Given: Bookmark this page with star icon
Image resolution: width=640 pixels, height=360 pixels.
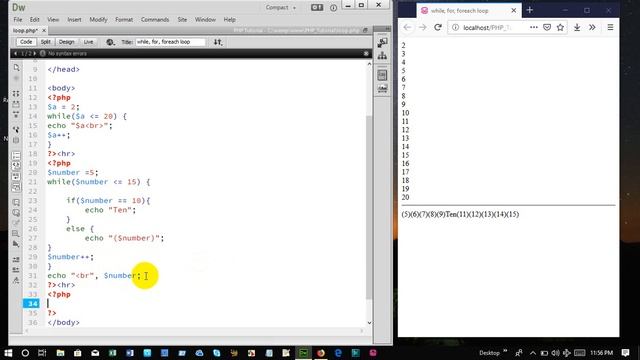Looking at the screenshot, I should [x=560, y=27].
